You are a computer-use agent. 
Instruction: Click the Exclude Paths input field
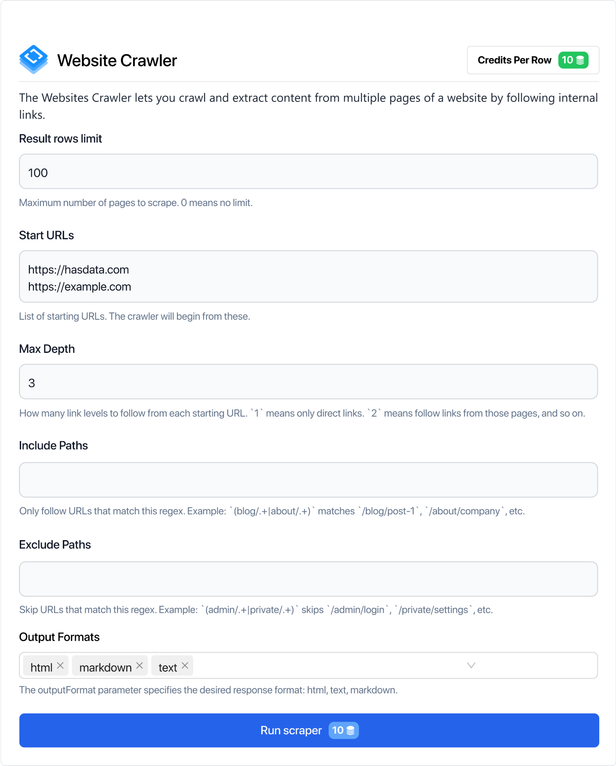(308, 580)
